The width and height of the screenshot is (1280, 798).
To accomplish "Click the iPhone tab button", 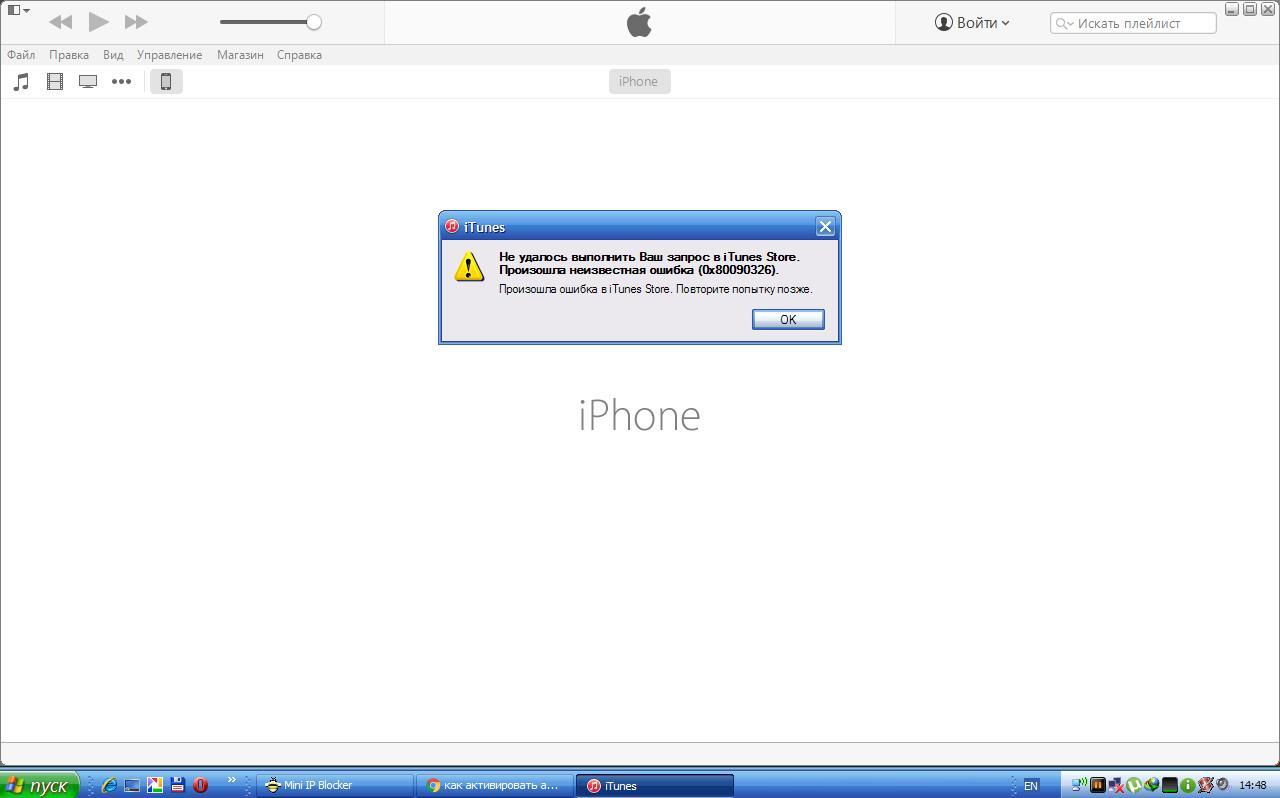I will 639,81.
